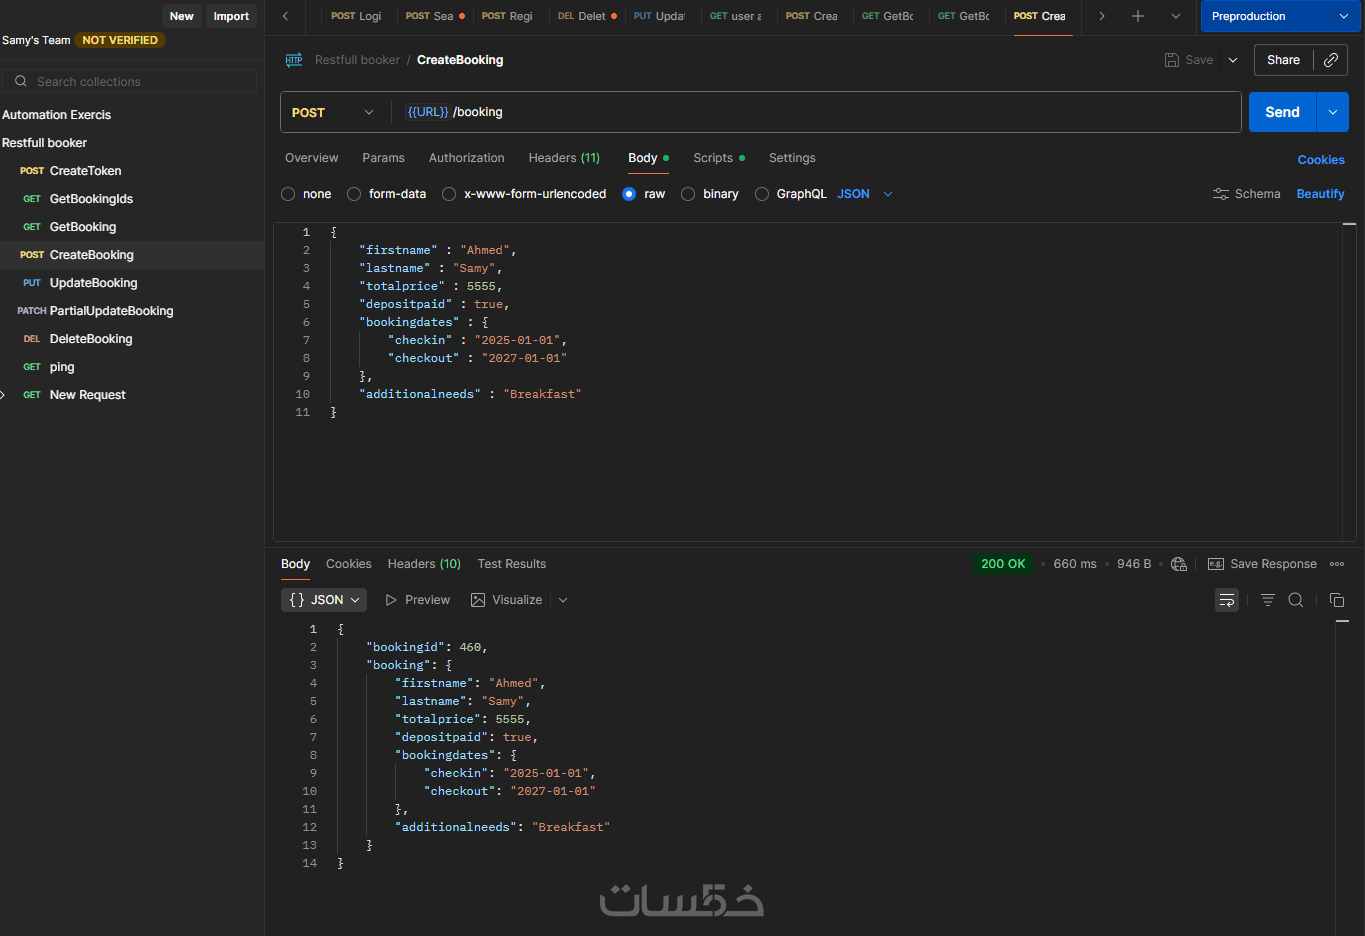Expand the Send button options arrow
This screenshot has height=936, width=1365.
pyautogui.click(x=1333, y=112)
